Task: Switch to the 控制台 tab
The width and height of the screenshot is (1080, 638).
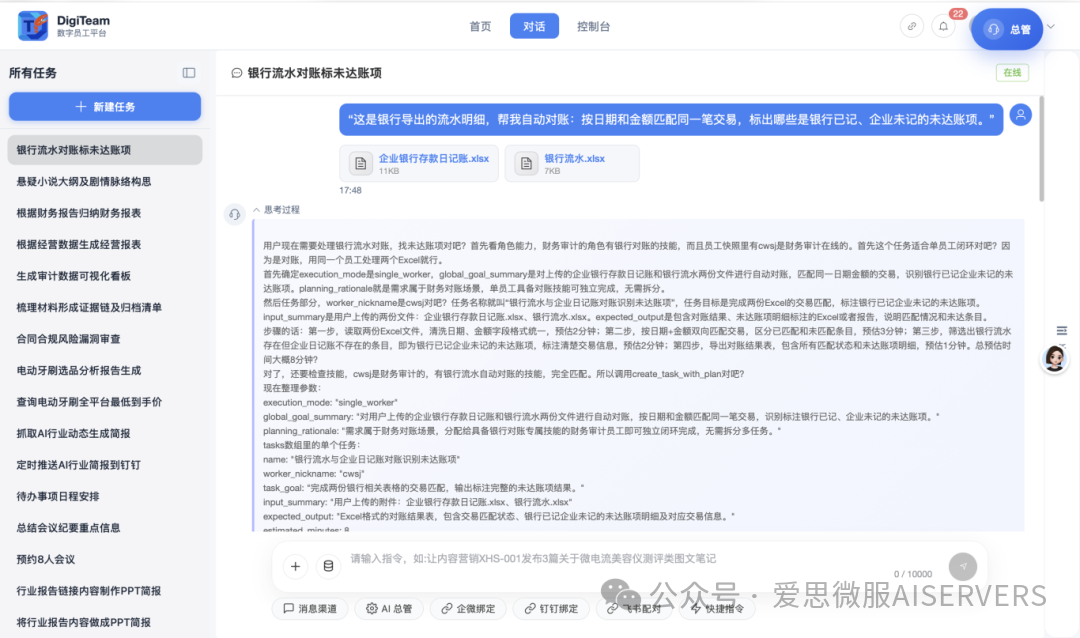Action: [x=593, y=27]
